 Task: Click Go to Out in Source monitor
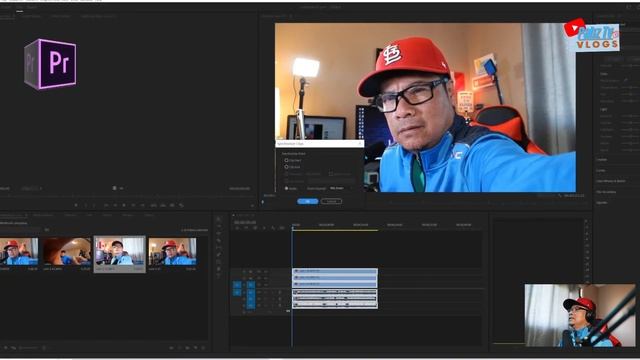[142, 205]
